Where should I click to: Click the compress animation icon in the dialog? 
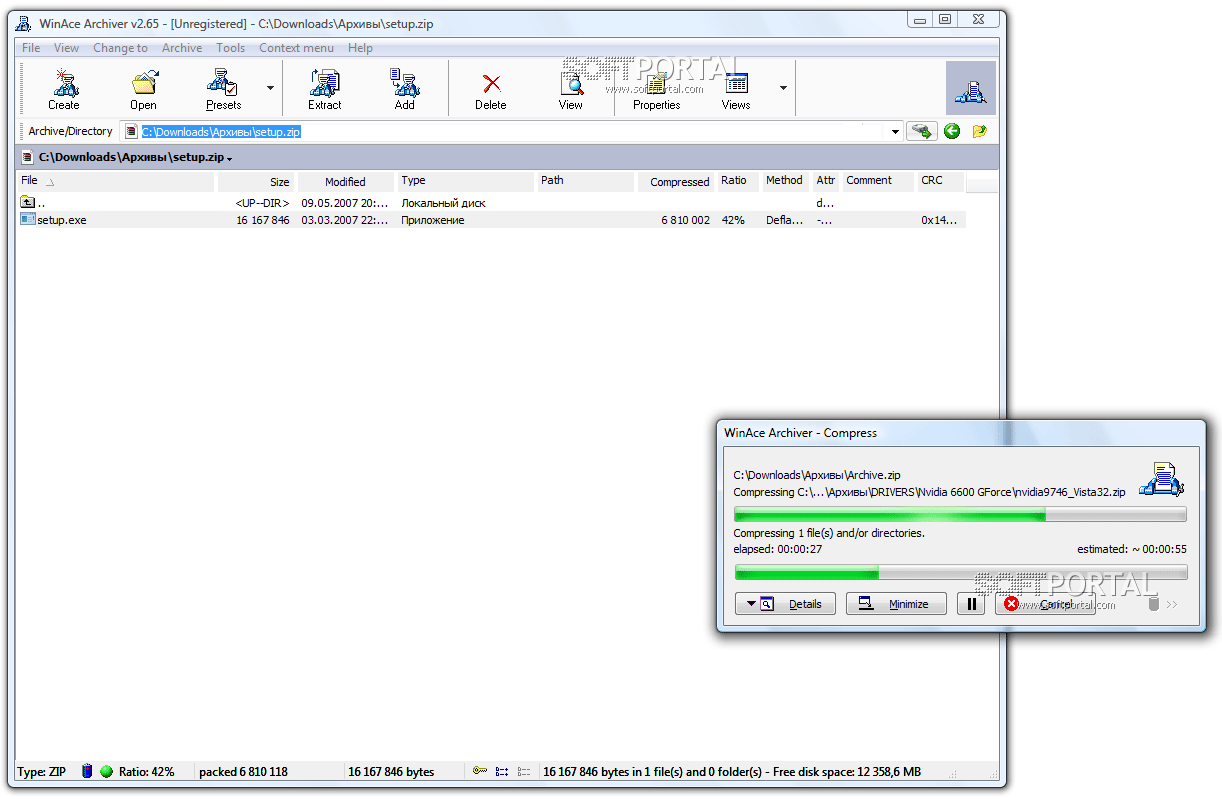1161,479
